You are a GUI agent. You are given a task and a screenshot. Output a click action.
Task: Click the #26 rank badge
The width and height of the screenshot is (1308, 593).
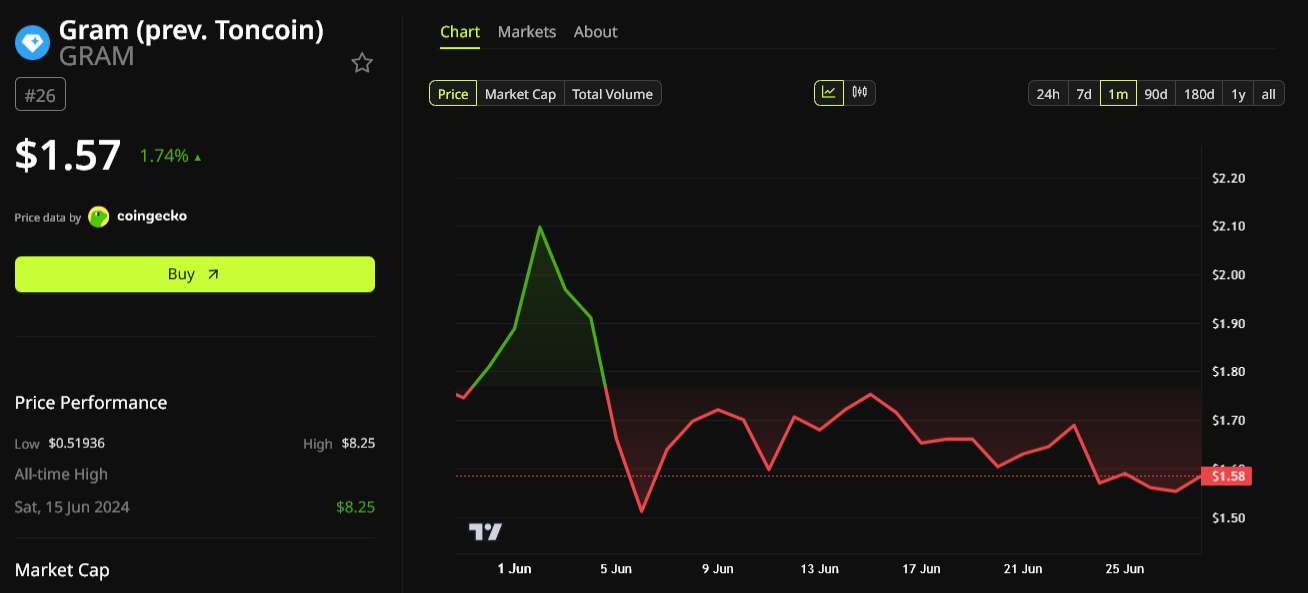tap(40, 95)
